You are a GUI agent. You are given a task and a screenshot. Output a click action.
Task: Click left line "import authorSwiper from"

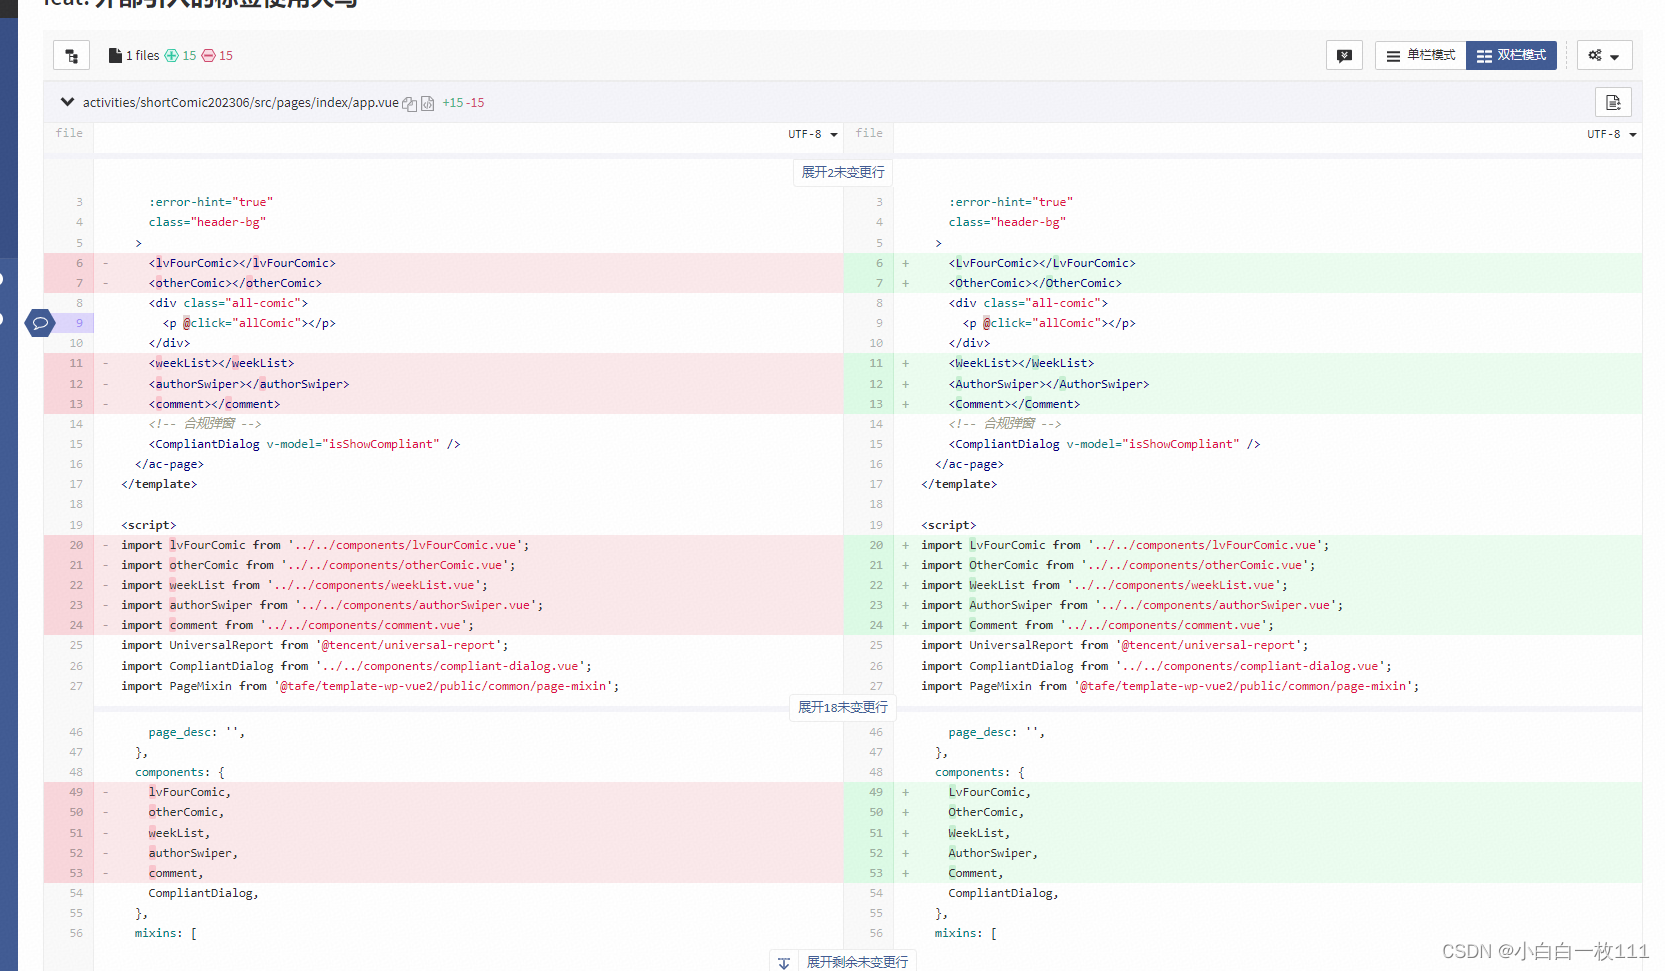click(x=332, y=605)
